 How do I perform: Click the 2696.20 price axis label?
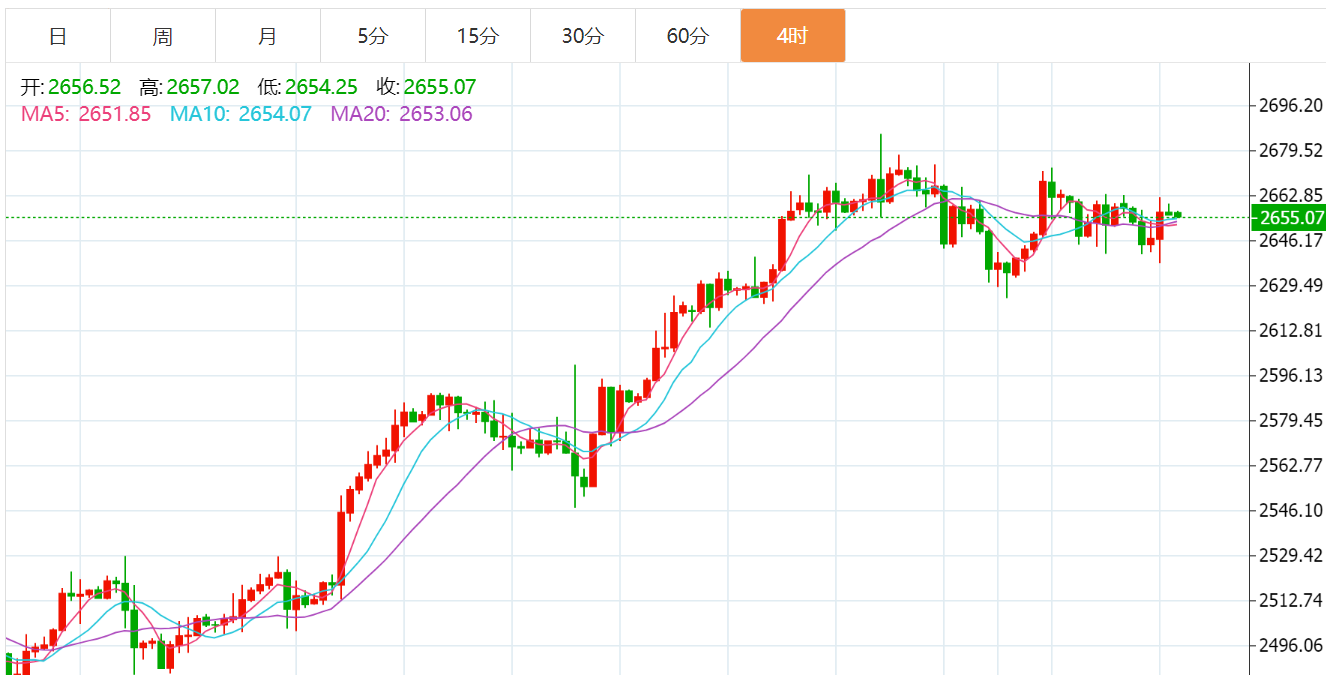click(x=1291, y=105)
